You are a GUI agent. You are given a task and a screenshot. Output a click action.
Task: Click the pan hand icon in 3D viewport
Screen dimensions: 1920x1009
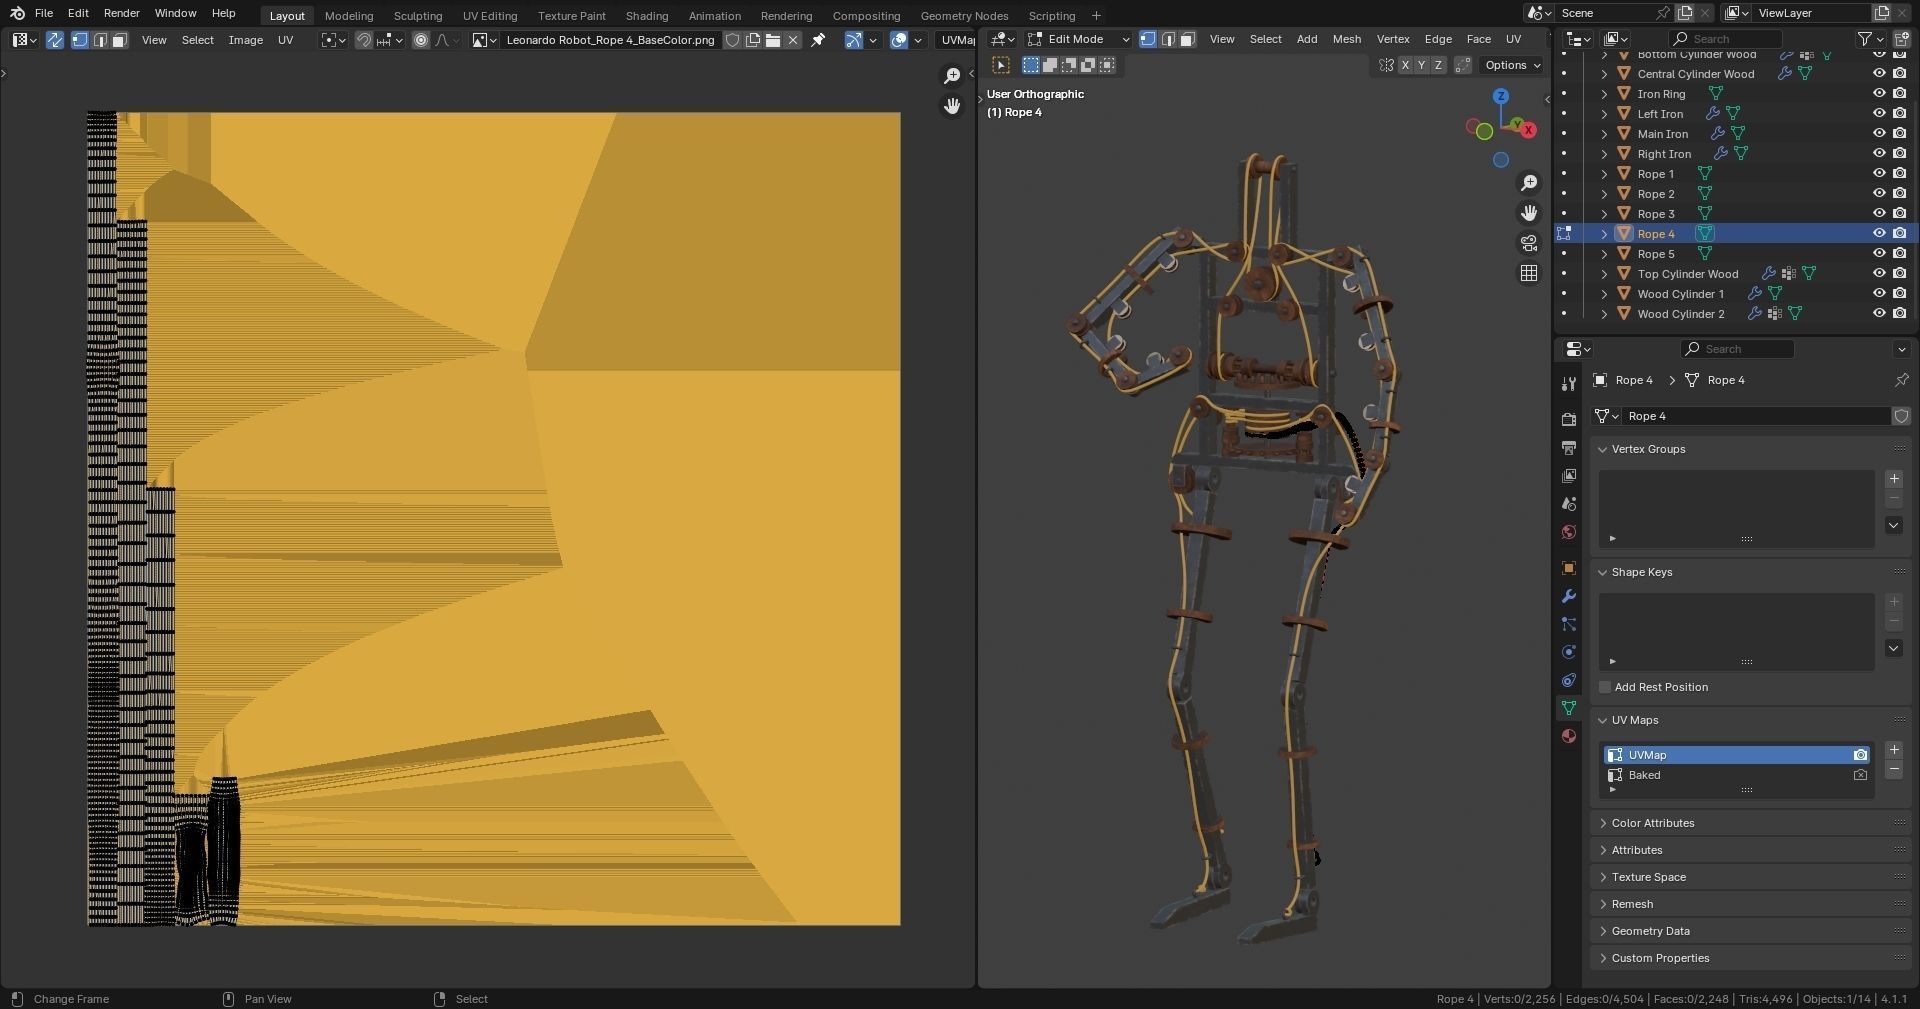coord(1529,213)
